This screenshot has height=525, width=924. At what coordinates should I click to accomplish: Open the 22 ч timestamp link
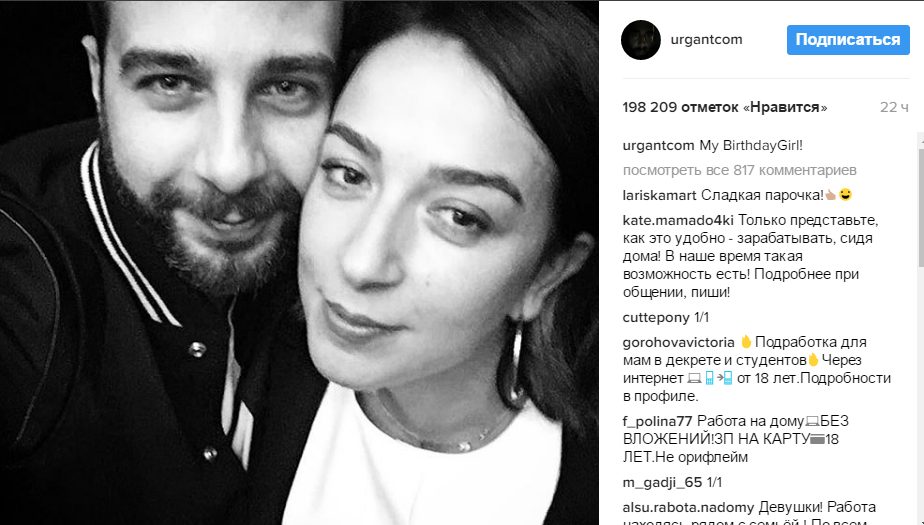click(x=894, y=107)
